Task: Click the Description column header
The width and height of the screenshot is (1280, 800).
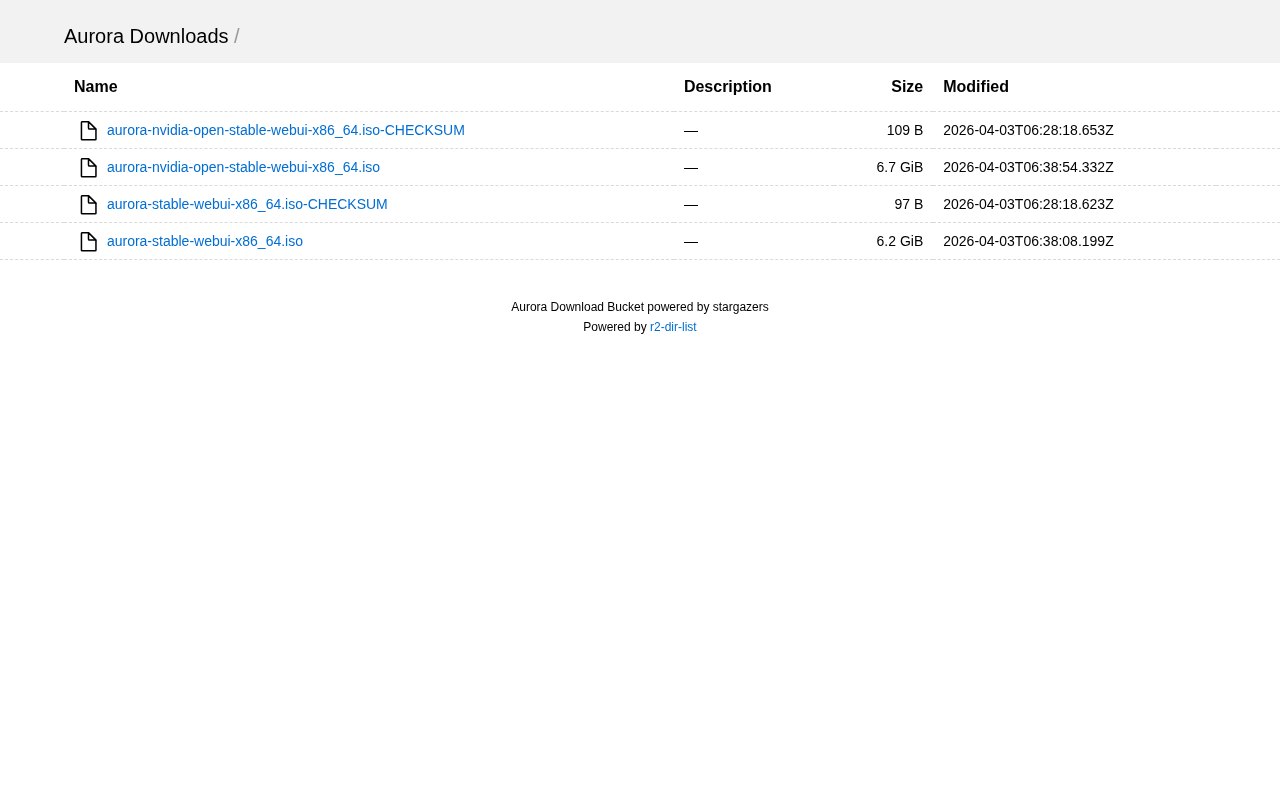Action: tap(727, 87)
